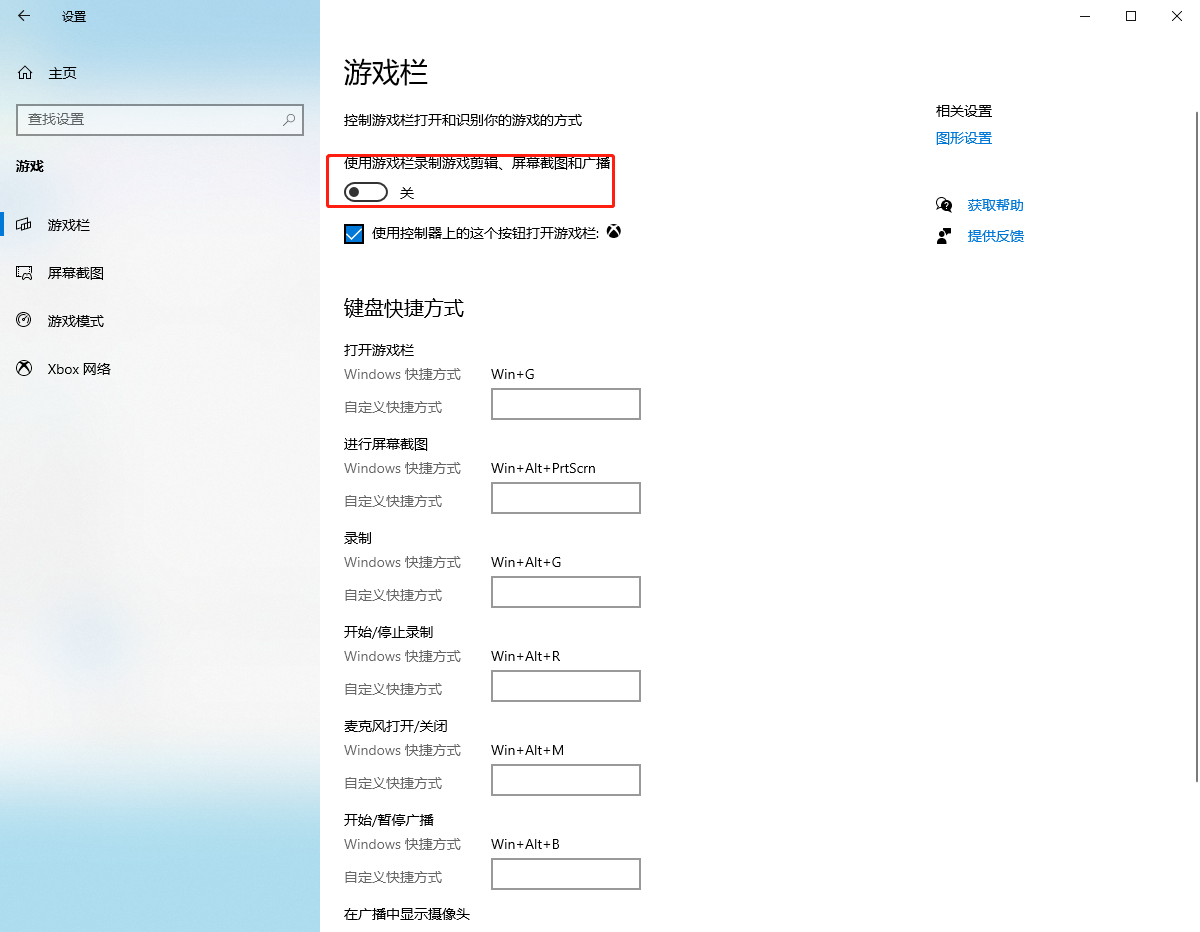Click the Xbox controller icon beside the checkbox
The width and height of the screenshot is (1200, 932).
(613, 231)
